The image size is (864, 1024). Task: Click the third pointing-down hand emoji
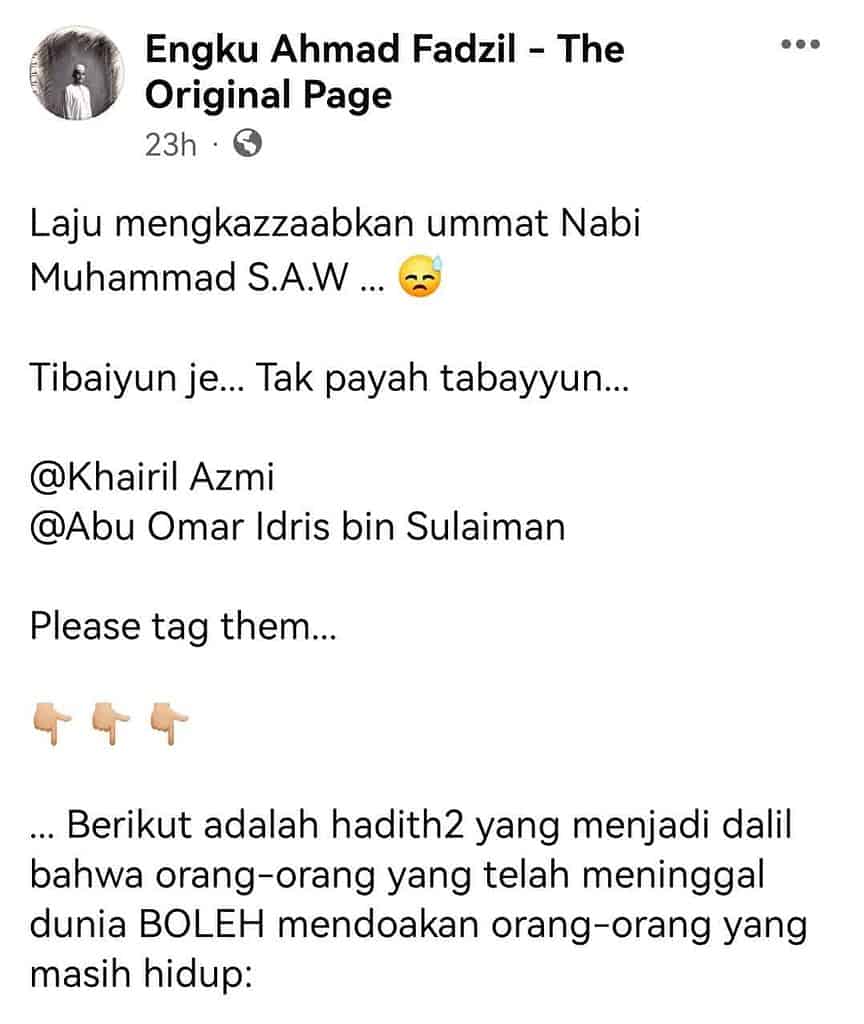pos(168,724)
